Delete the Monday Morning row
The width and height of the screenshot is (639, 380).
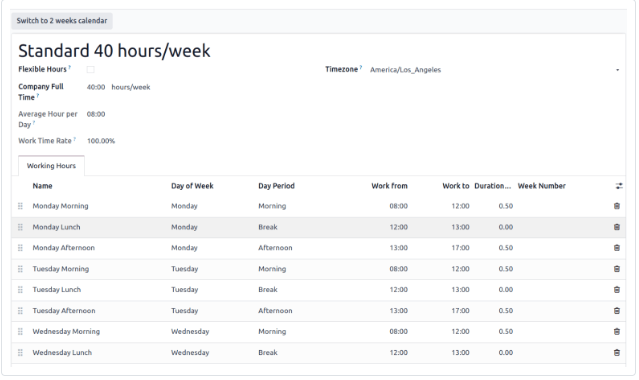617,206
